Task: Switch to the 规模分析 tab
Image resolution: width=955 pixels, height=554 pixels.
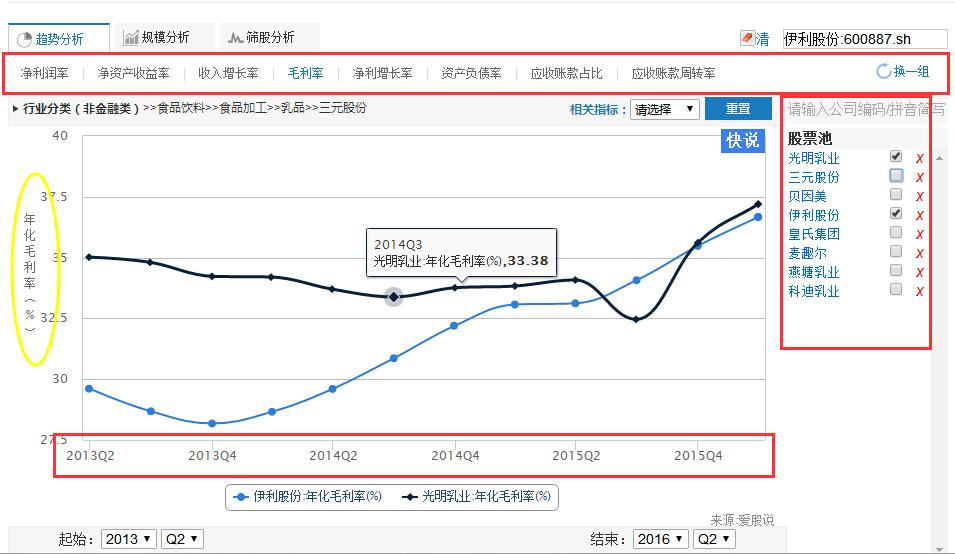Action: [x=164, y=38]
